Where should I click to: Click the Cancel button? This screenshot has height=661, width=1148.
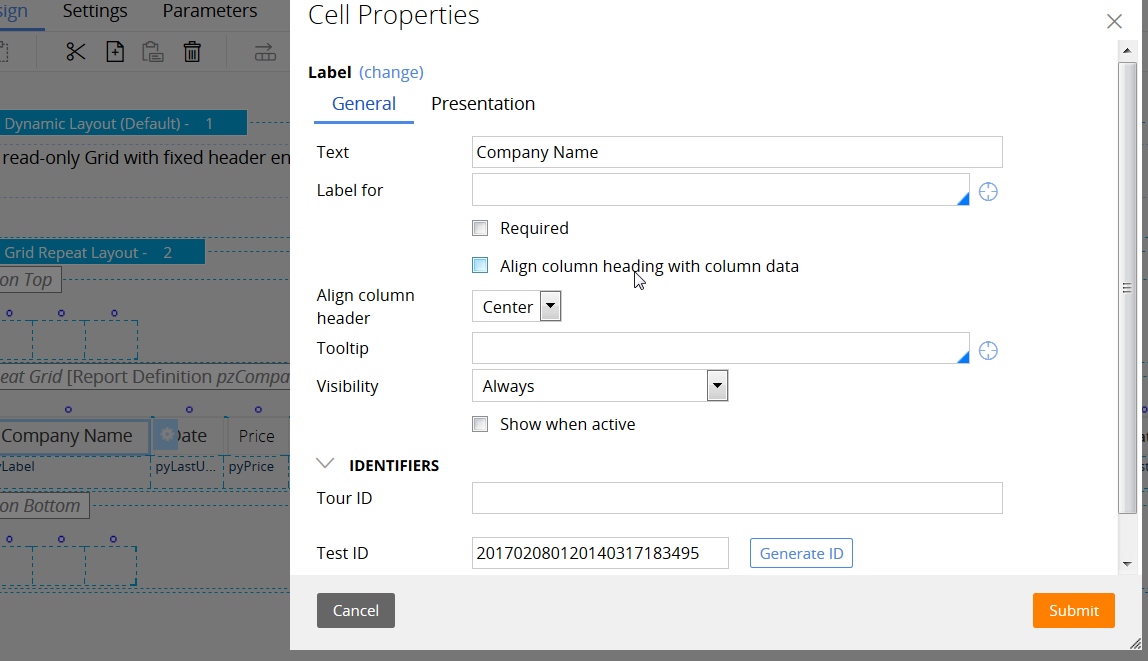356,610
